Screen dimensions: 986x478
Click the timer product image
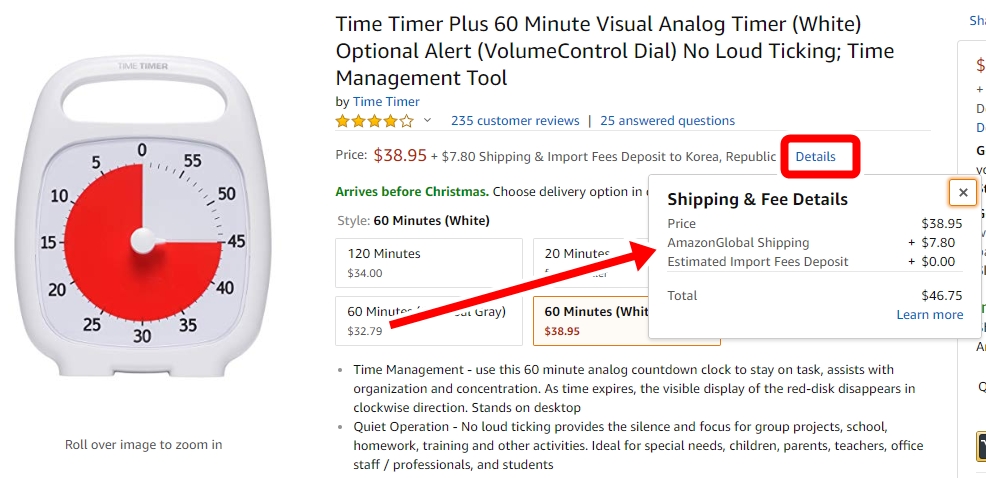[142, 217]
